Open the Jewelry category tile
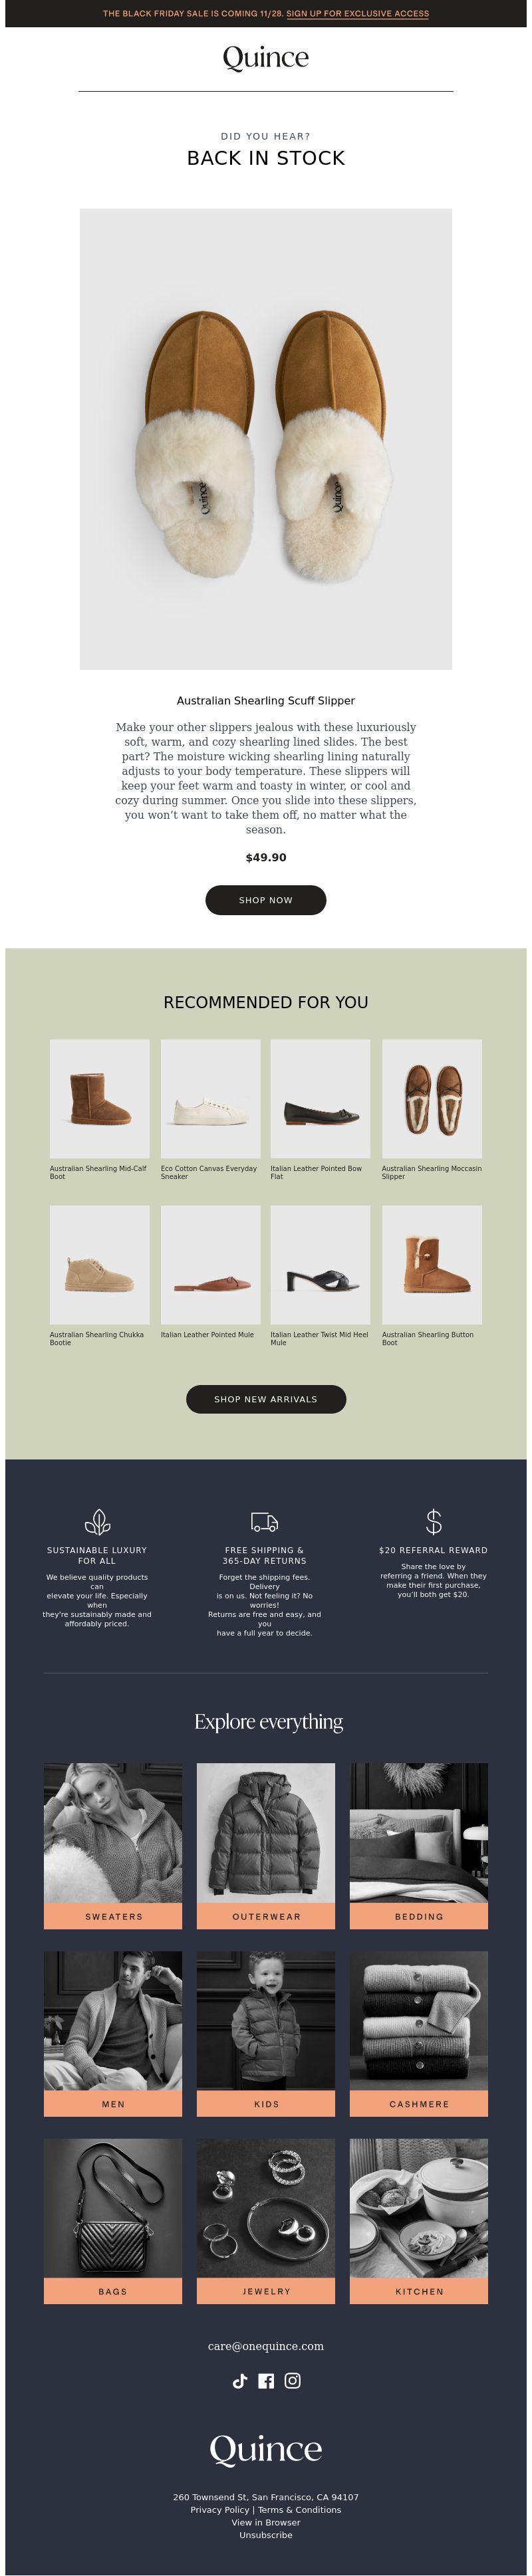The width and height of the screenshot is (532, 2576). (266, 2221)
